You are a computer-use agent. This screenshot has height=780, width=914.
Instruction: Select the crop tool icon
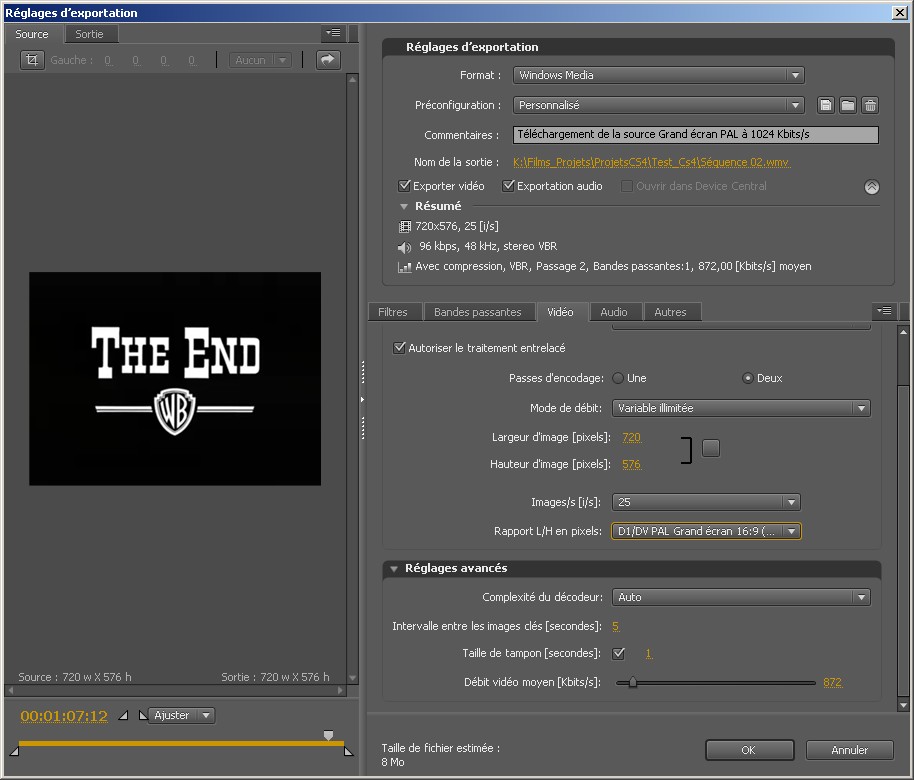pyautogui.click(x=32, y=59)
